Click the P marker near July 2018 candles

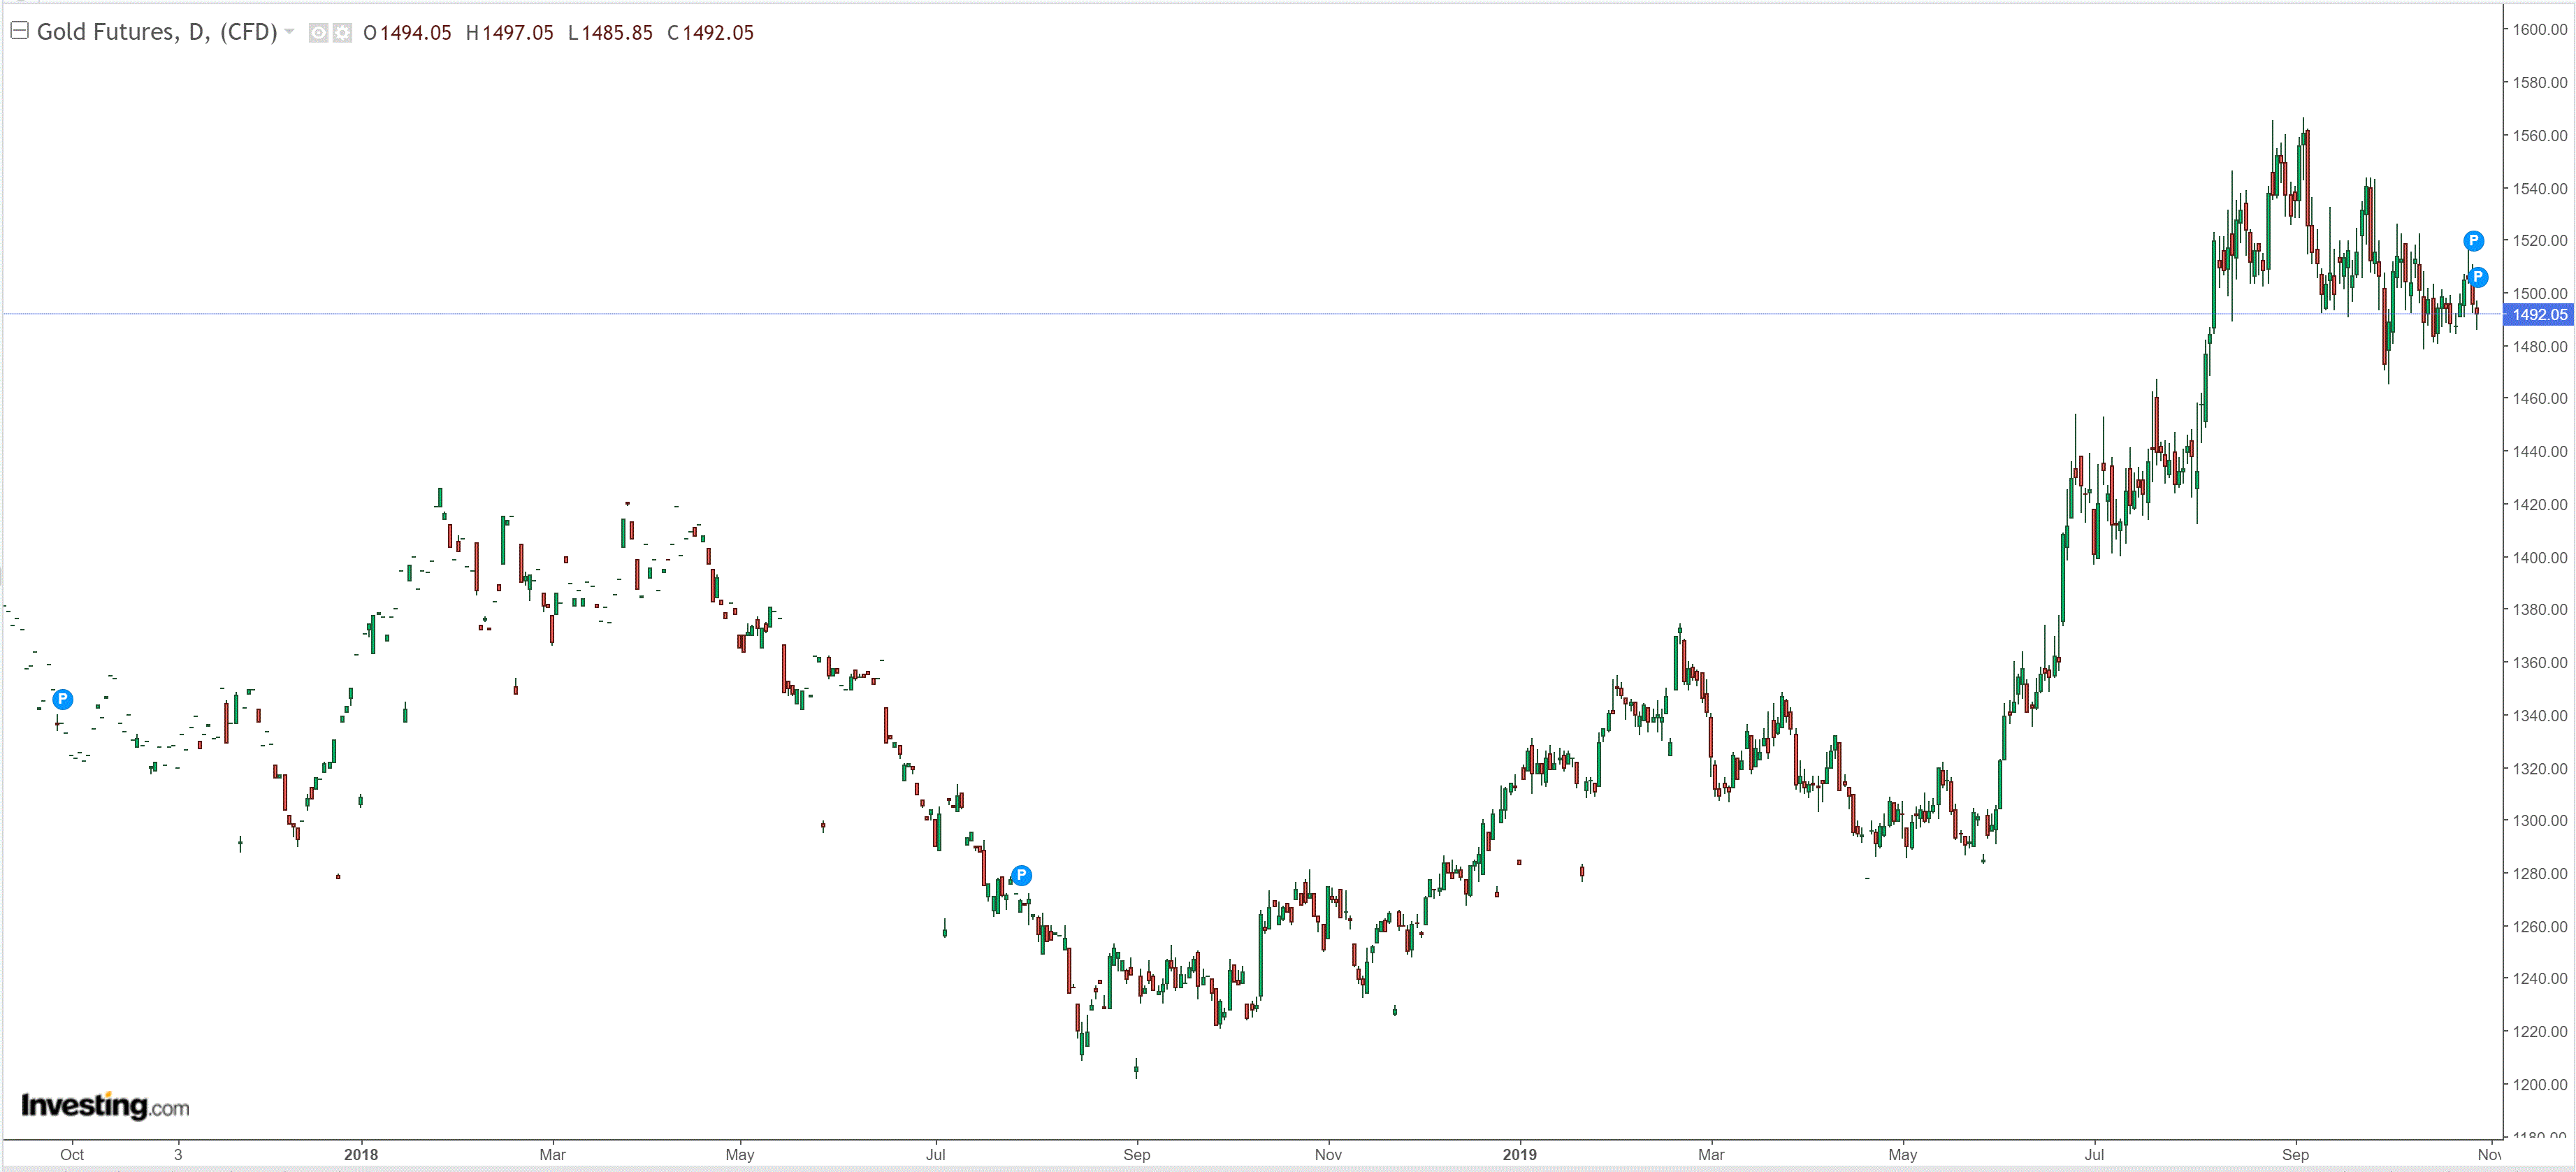[1021, 875]
